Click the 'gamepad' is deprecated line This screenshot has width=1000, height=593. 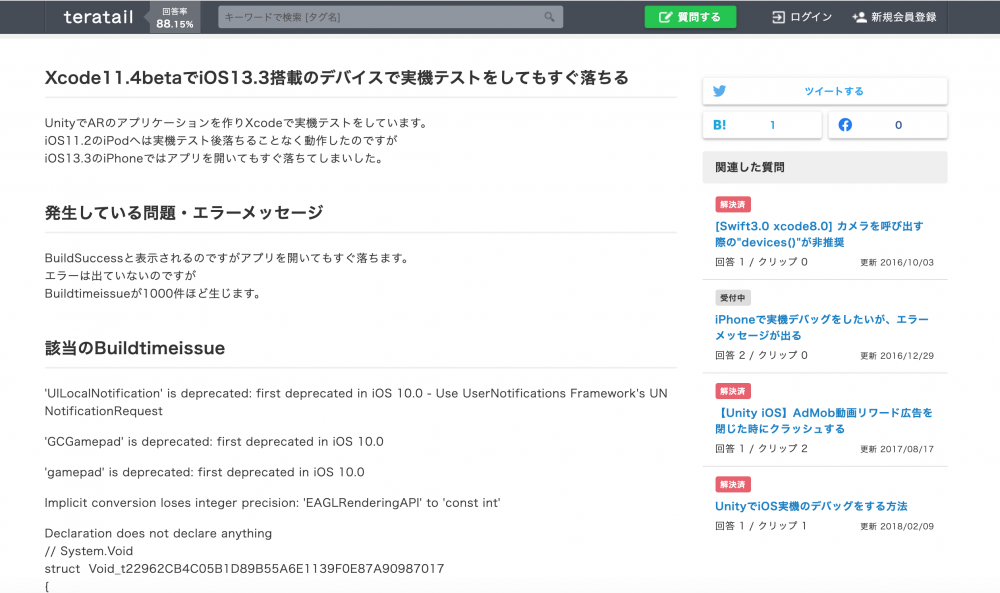[x=204, y=472]
